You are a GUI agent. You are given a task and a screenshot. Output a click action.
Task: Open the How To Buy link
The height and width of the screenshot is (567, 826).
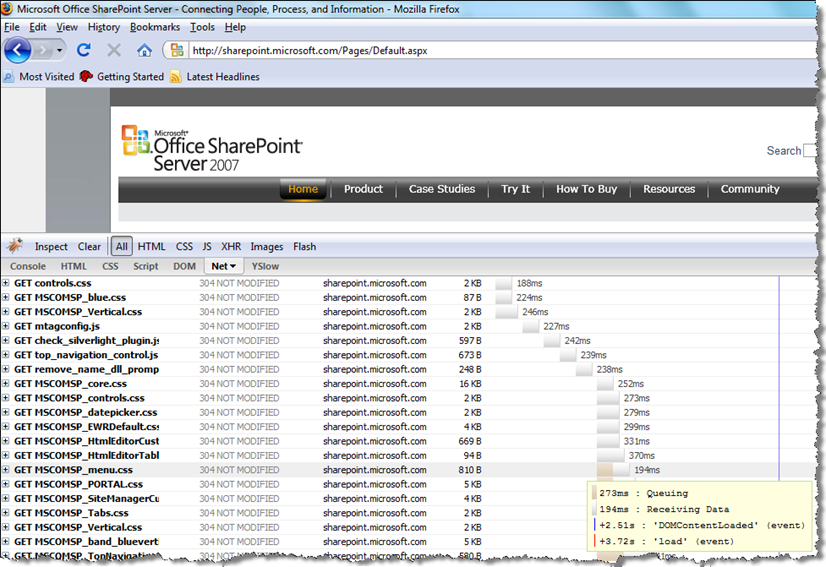586,189
